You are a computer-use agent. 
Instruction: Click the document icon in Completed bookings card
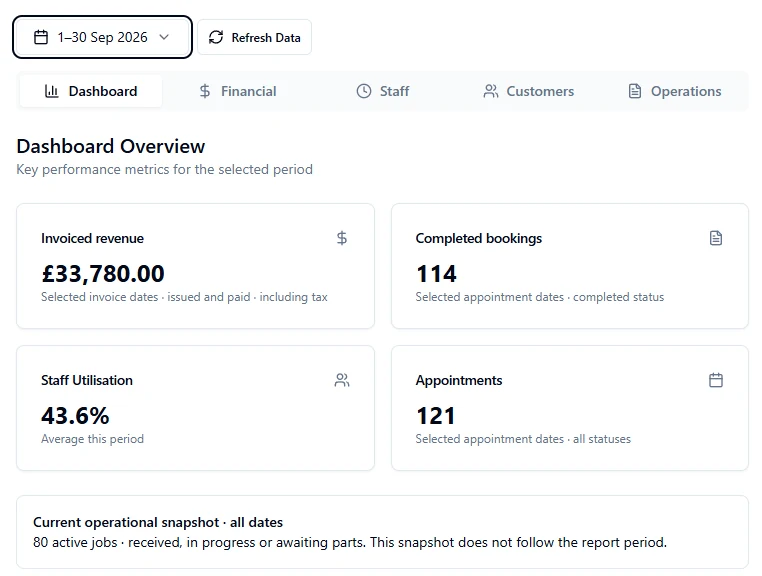click(716, 238)
